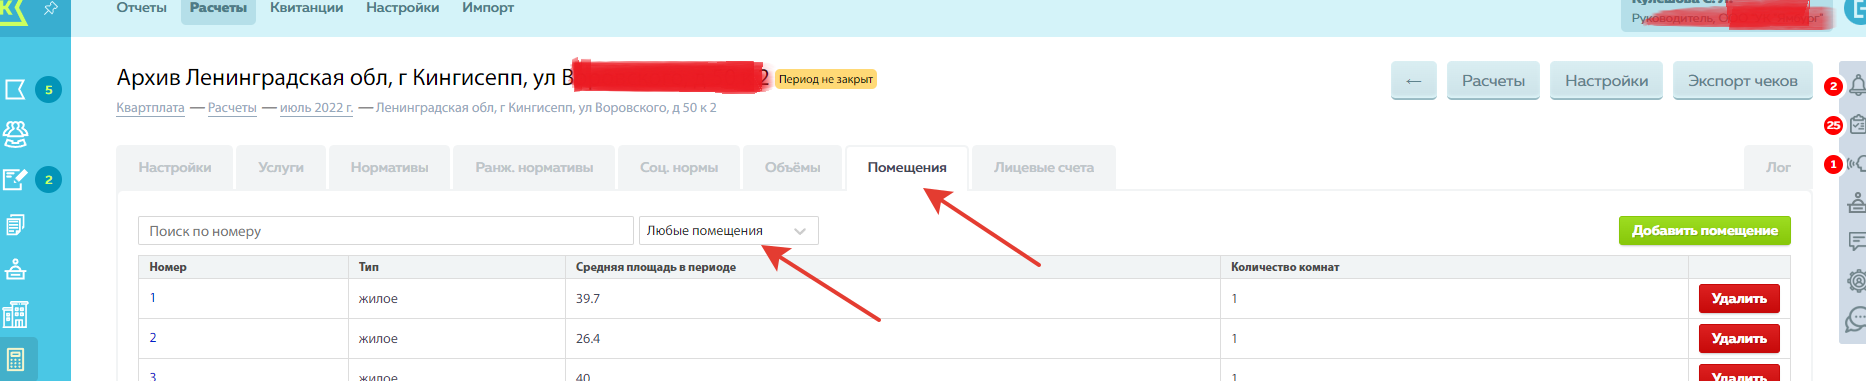Click the Расчеты button in the header
Viewport: 1866px width, 381px height.
(x=1493, y=81)
